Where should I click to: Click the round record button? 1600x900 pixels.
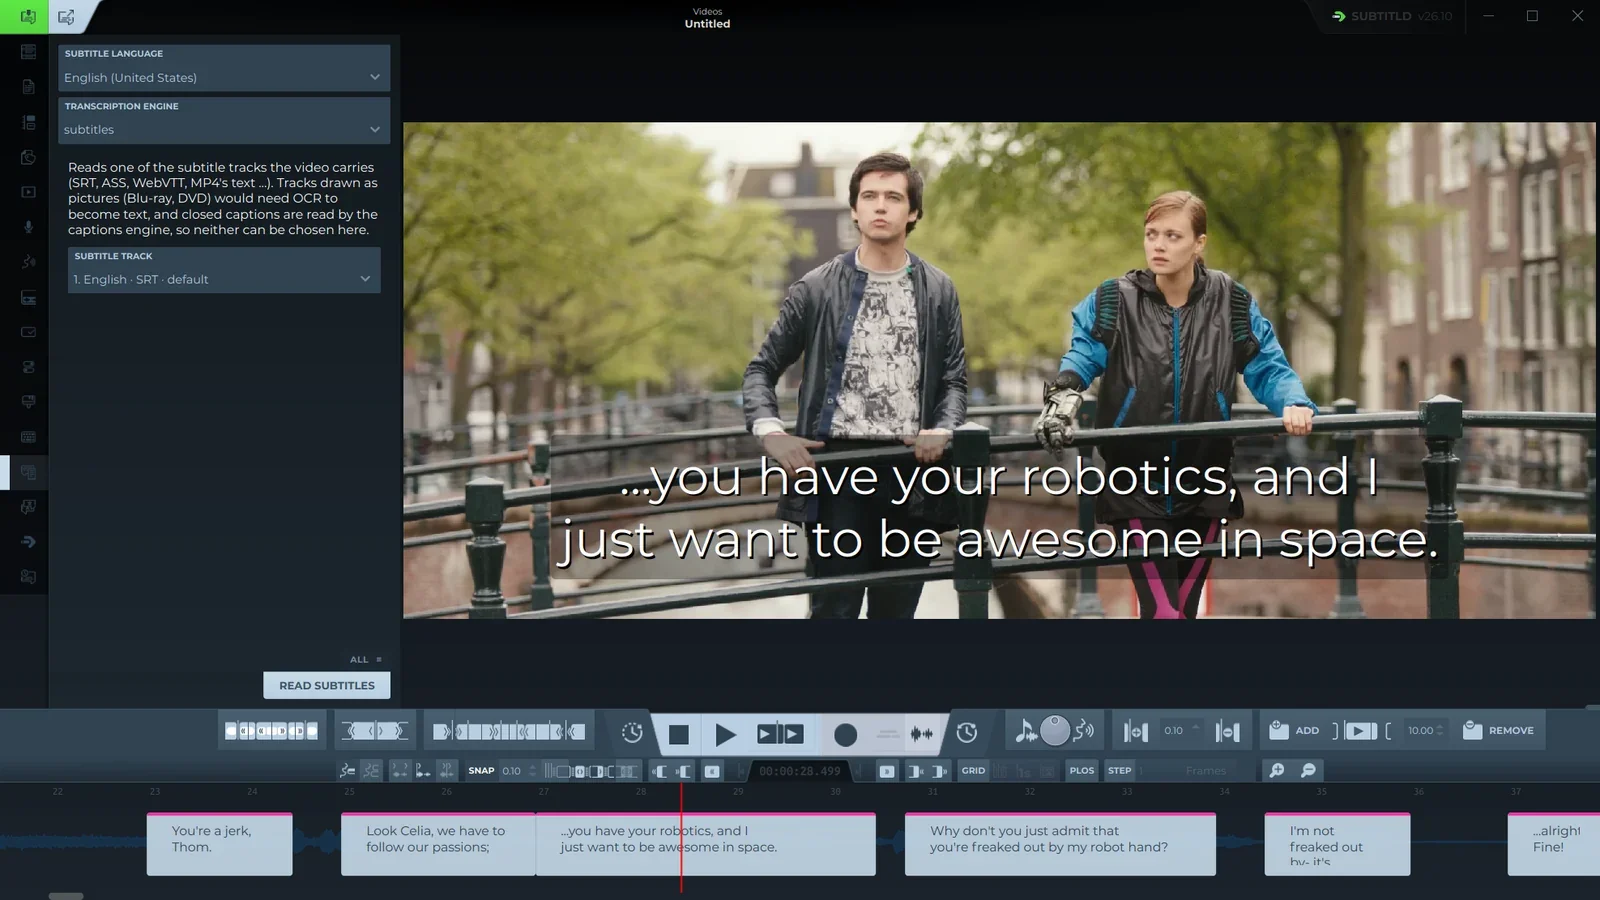pos(845,735)
